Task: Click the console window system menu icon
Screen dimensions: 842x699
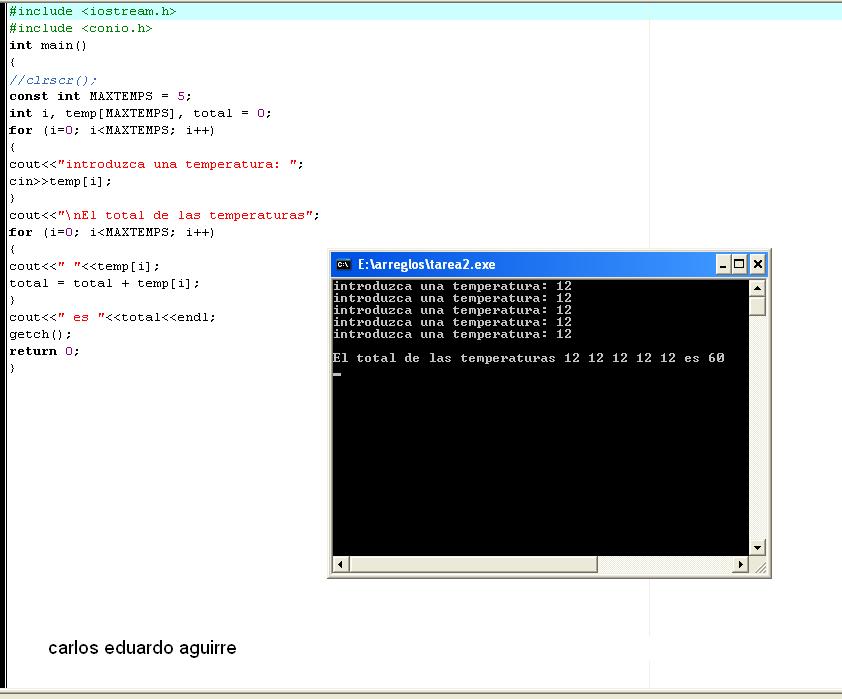Action: click(343, 264)
